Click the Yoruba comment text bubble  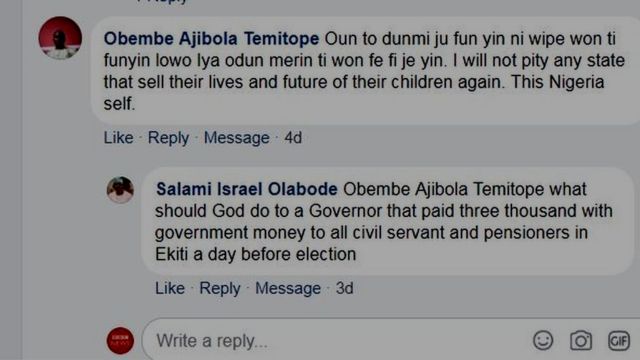[x=366, y=71]
